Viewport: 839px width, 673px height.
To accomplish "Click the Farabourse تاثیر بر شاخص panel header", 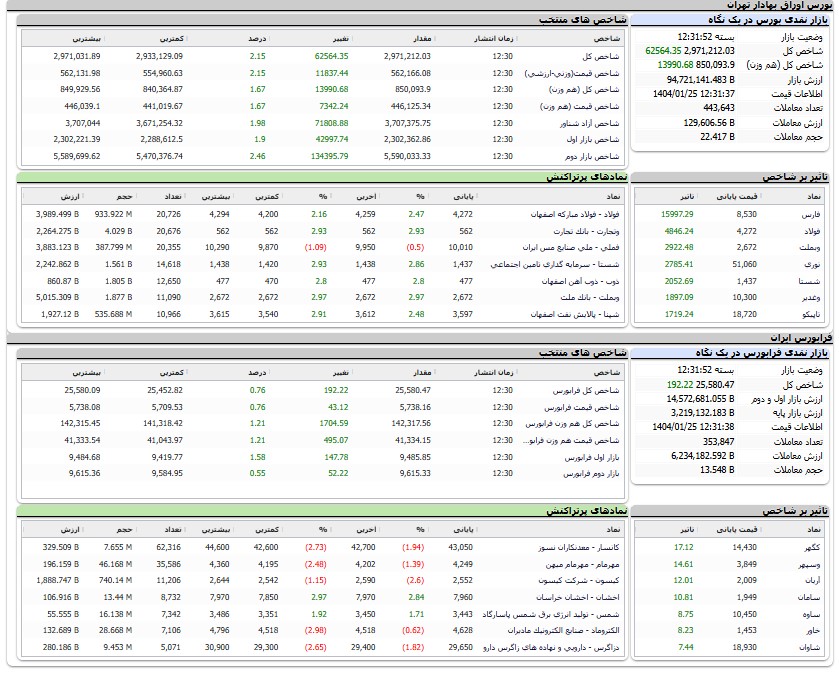I will coord(795,511).
